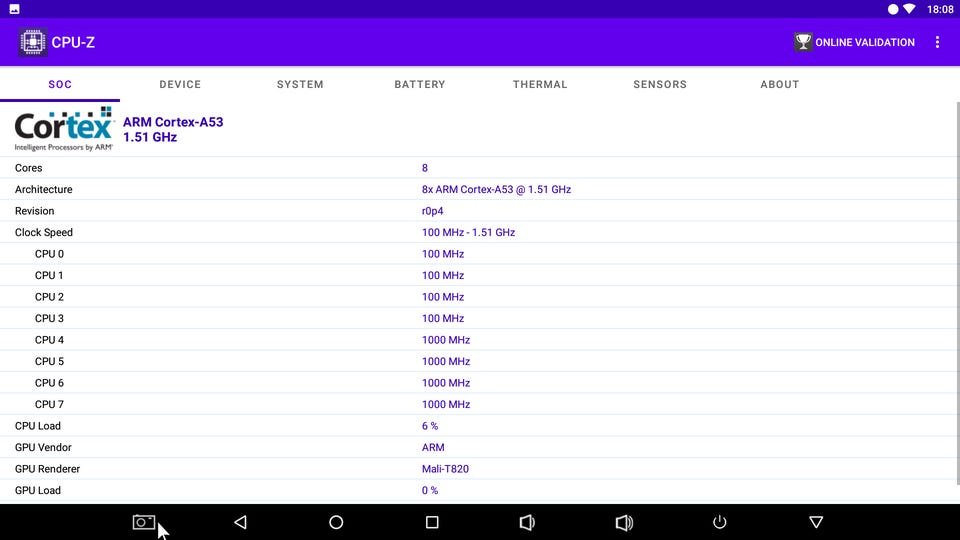Select the SENSORS tab
This screenshot has height=540, width=960.
tap(660, 84)
